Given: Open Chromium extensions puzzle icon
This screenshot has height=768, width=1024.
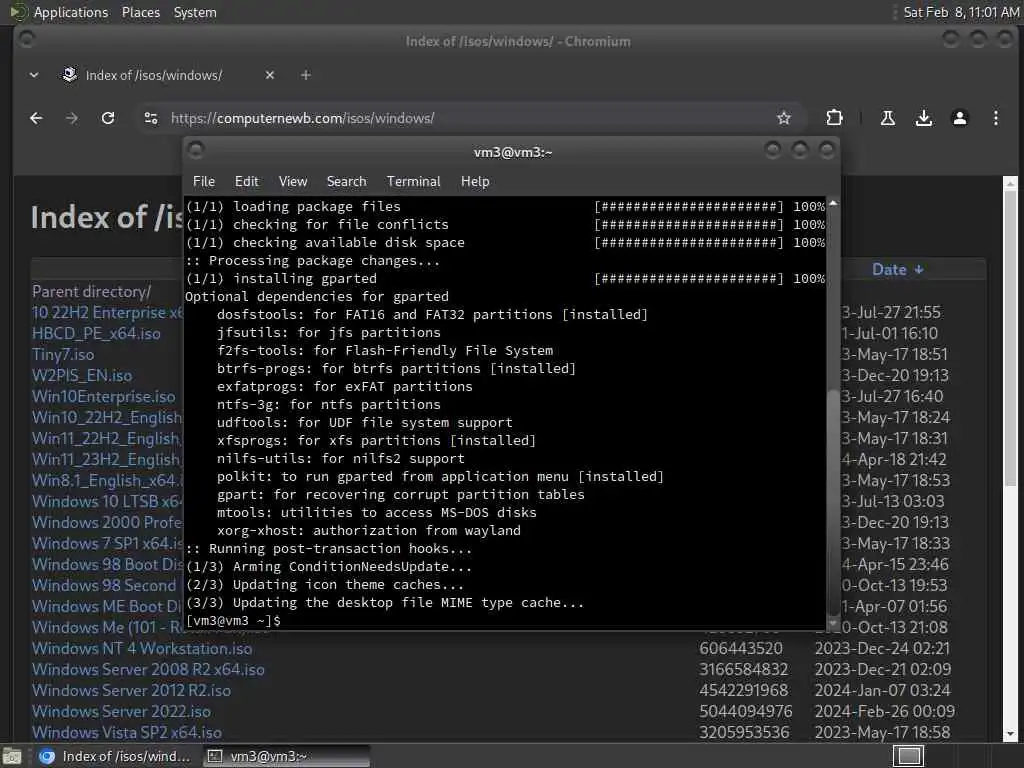Looking at the screenshot, I should [x=834, y=118].
